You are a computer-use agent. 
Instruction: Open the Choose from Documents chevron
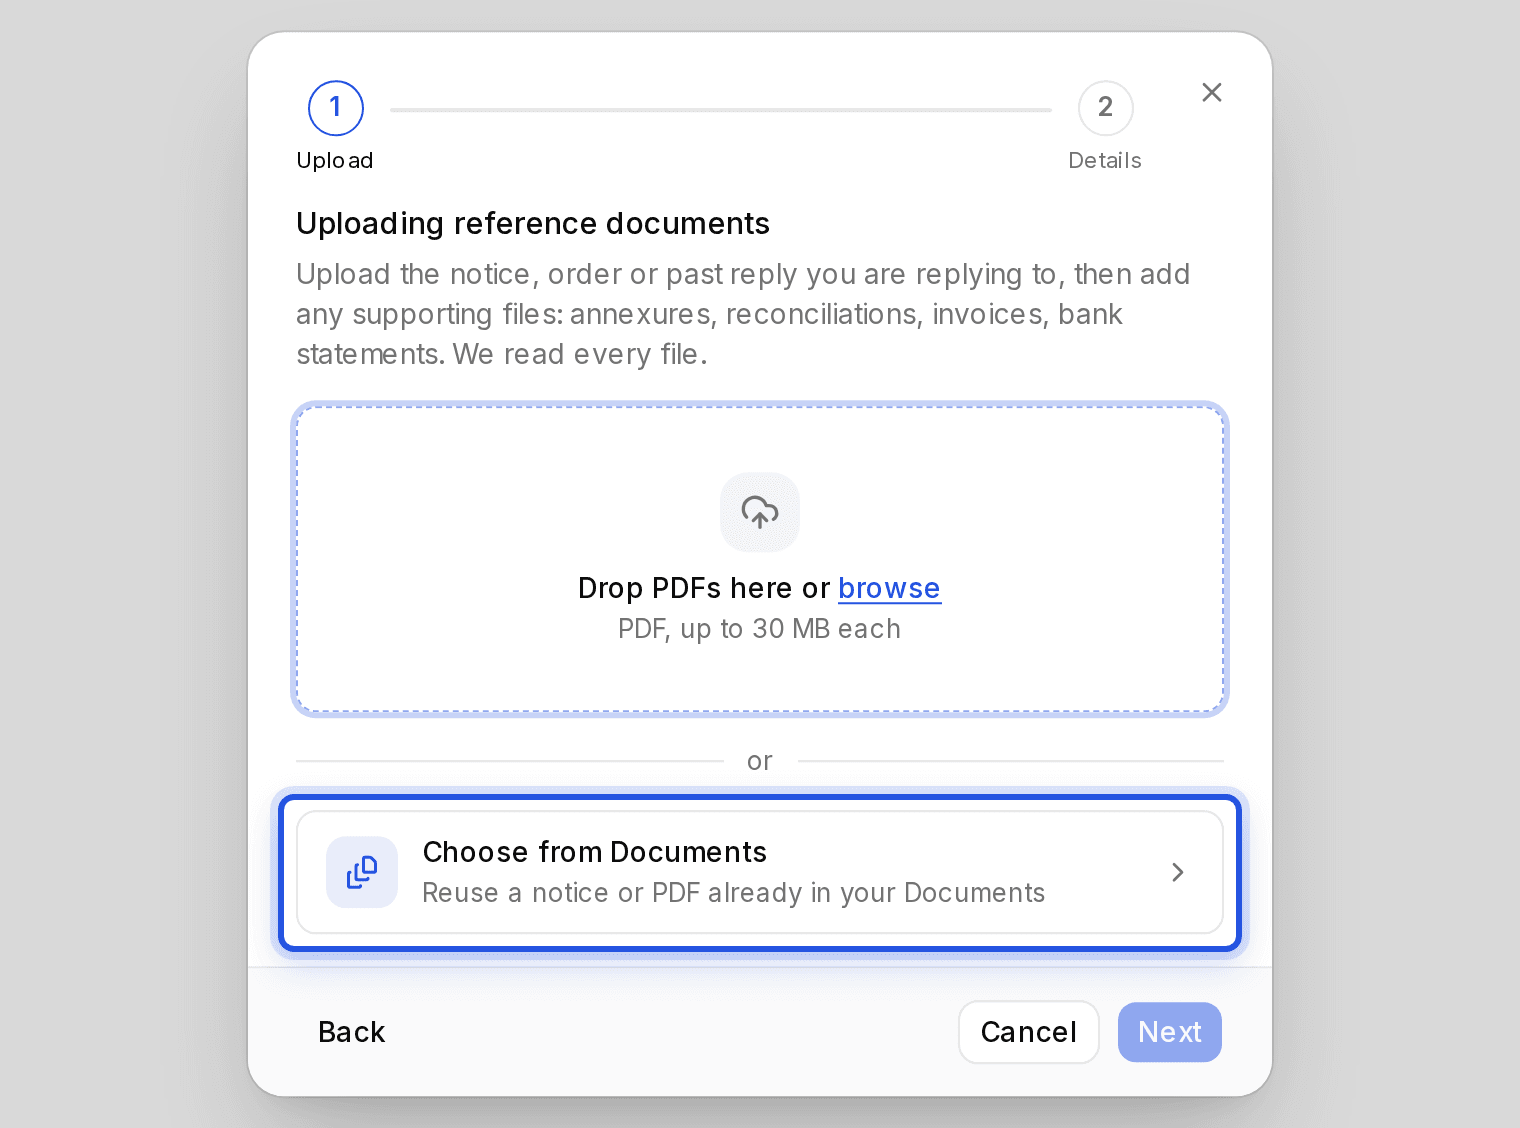1178,872
